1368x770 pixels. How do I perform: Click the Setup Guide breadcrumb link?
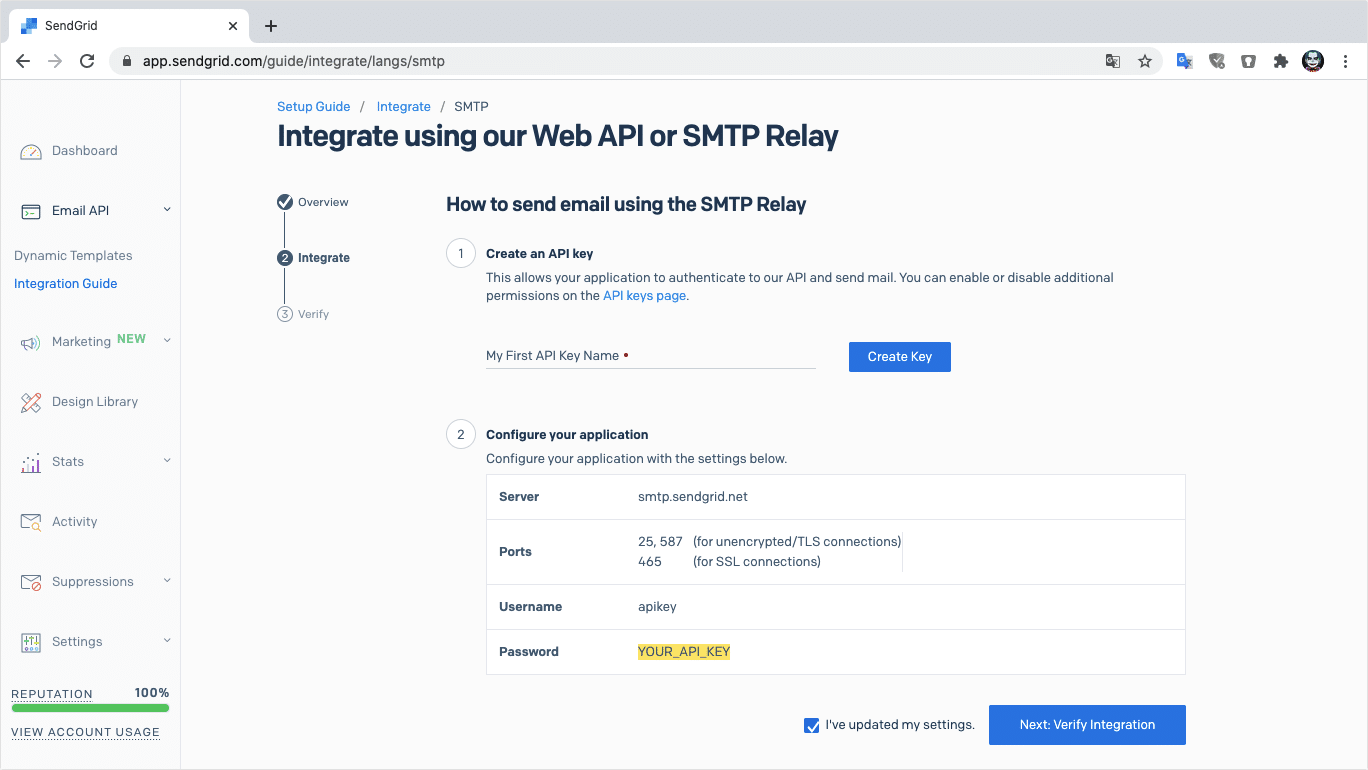pos(314,107)
